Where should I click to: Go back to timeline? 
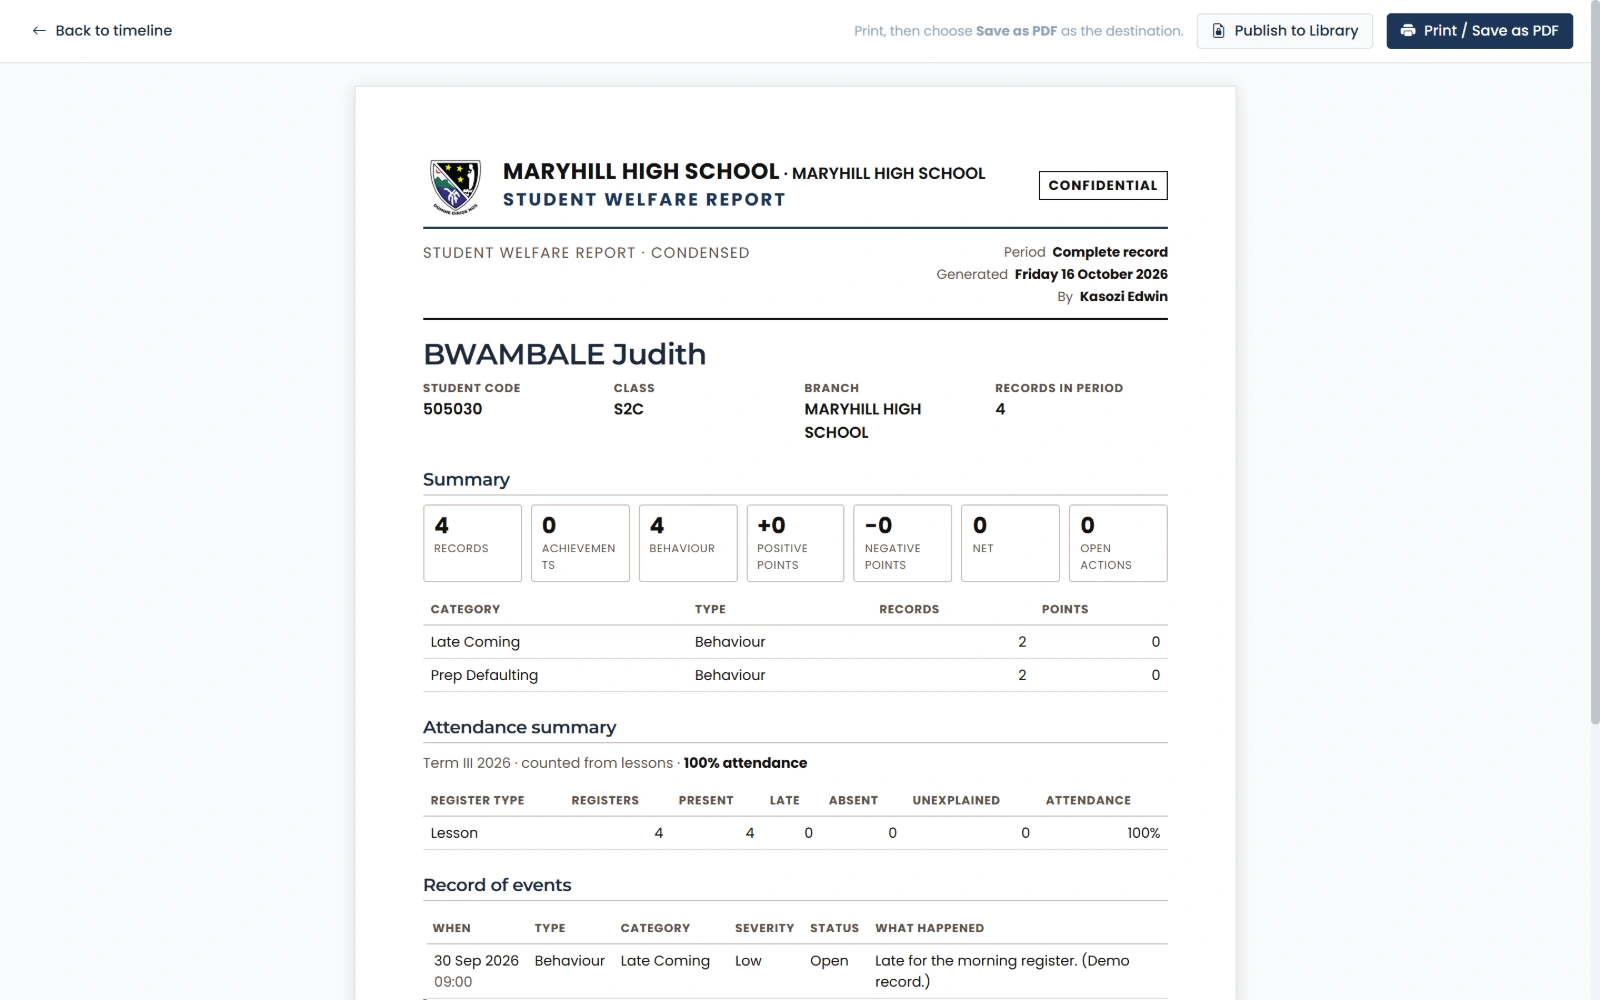pos(102,31)
